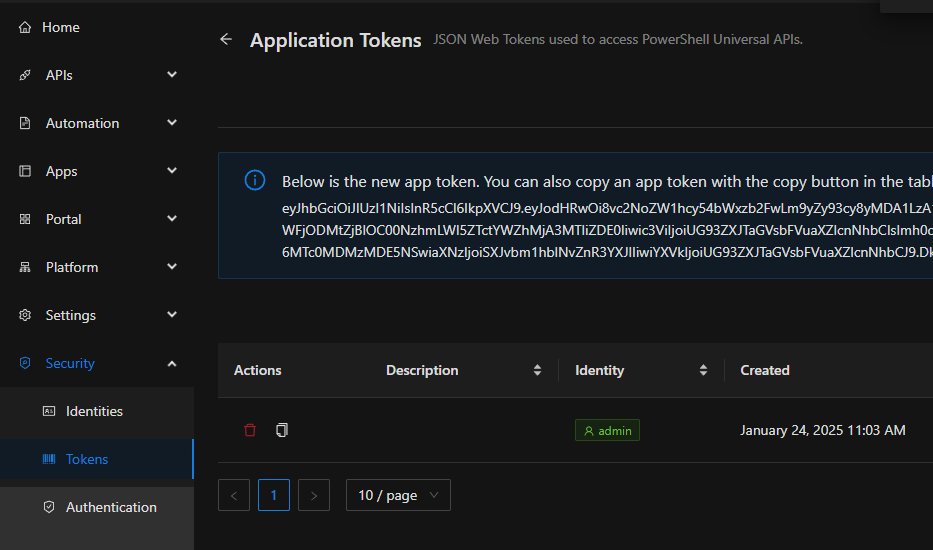933x550 pixels.
Task: Click the next page arrow button
Action: 314,495
